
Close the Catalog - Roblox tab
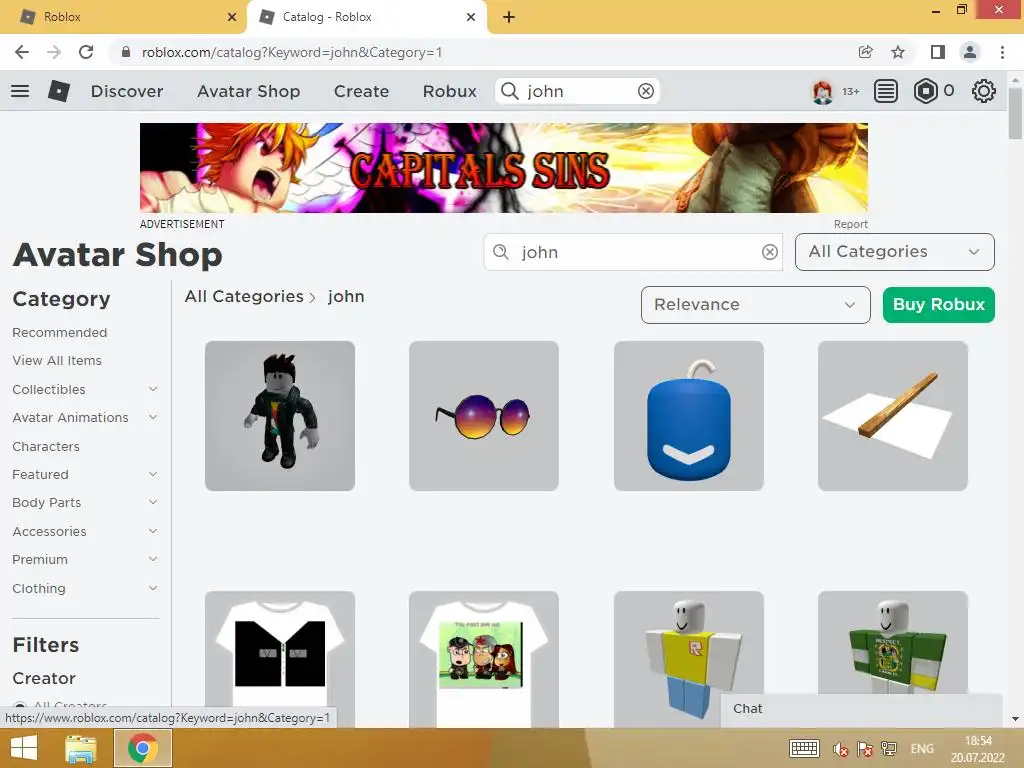pyautogui.click(x=471, y=17)
